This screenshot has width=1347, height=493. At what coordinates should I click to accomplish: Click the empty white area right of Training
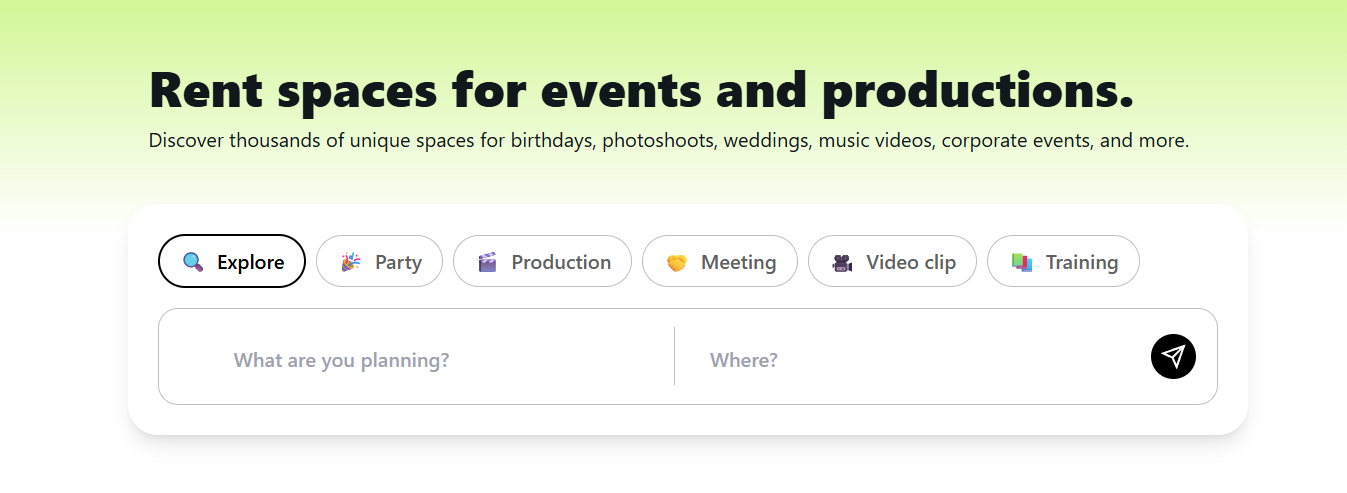point(1190,262)
